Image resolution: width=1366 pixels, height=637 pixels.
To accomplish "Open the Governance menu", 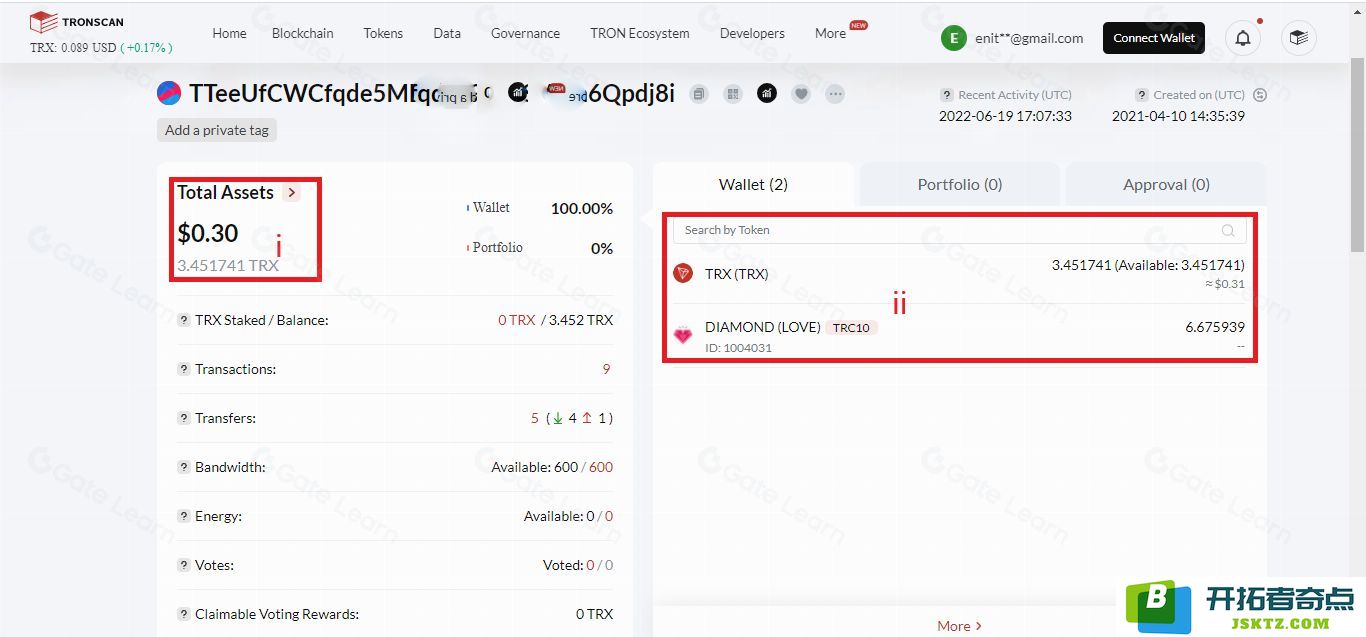I will pos(525,33).
